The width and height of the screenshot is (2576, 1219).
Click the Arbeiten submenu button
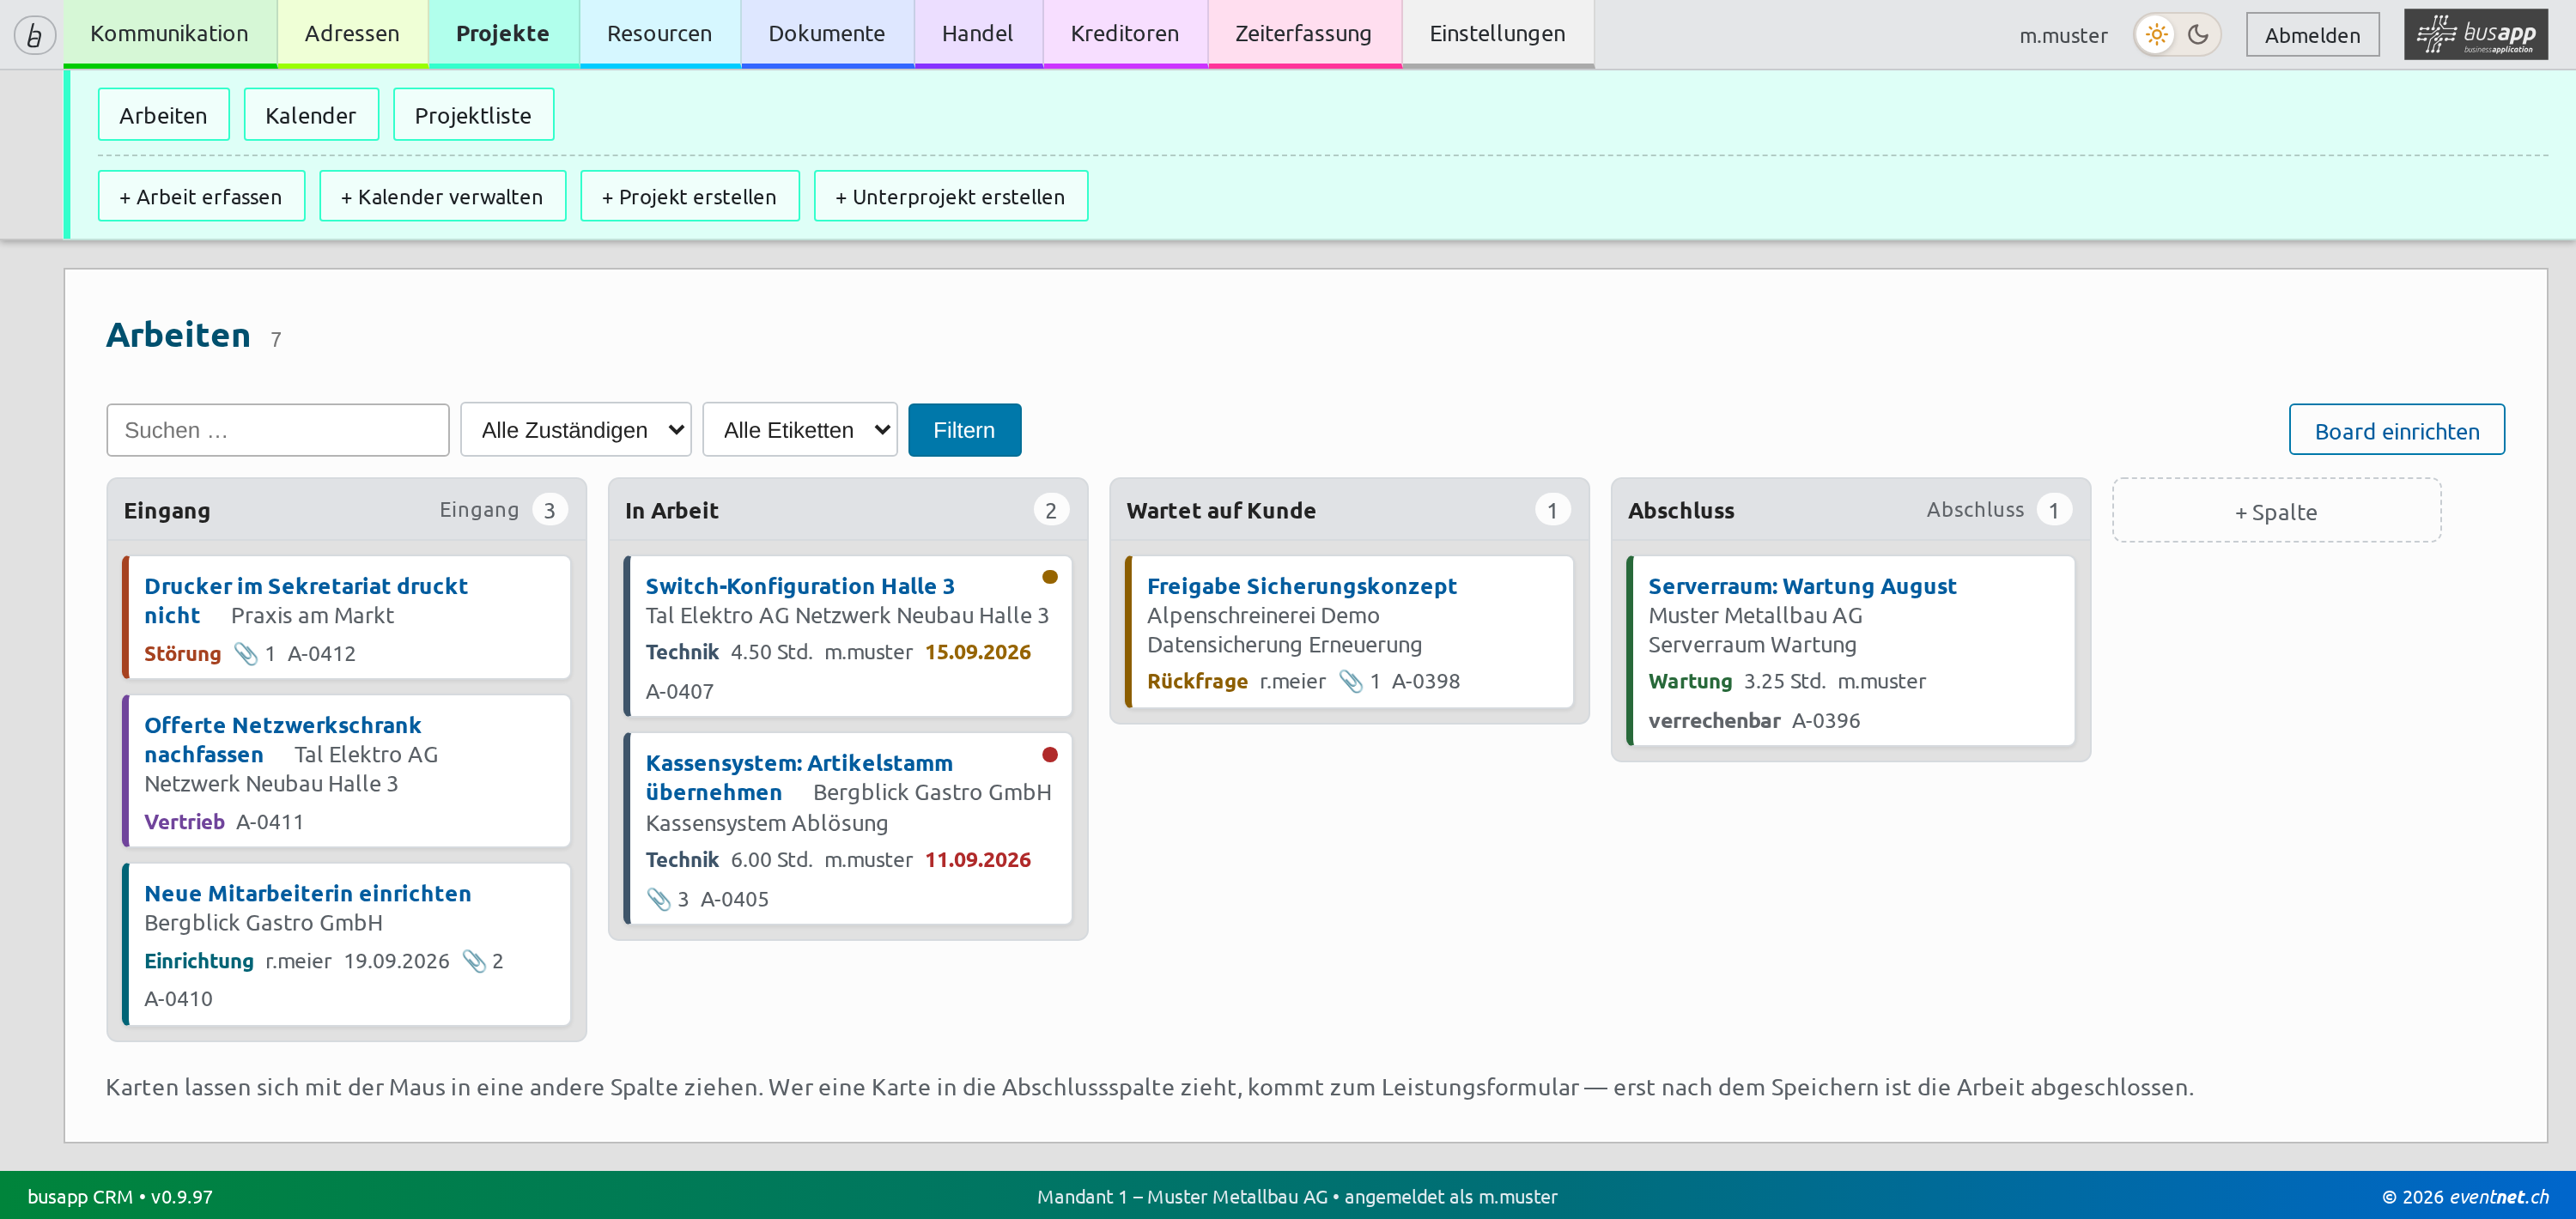(163, 115)
